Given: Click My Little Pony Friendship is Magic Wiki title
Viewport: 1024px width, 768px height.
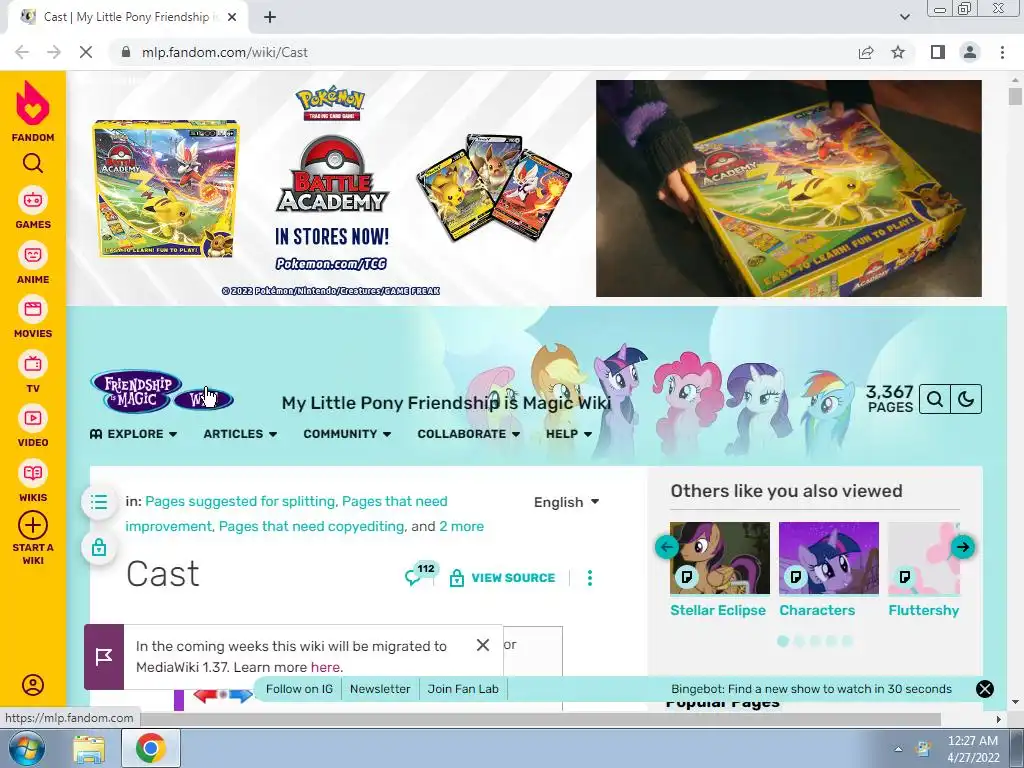Looking at the screenshot, I should point(446,403).
